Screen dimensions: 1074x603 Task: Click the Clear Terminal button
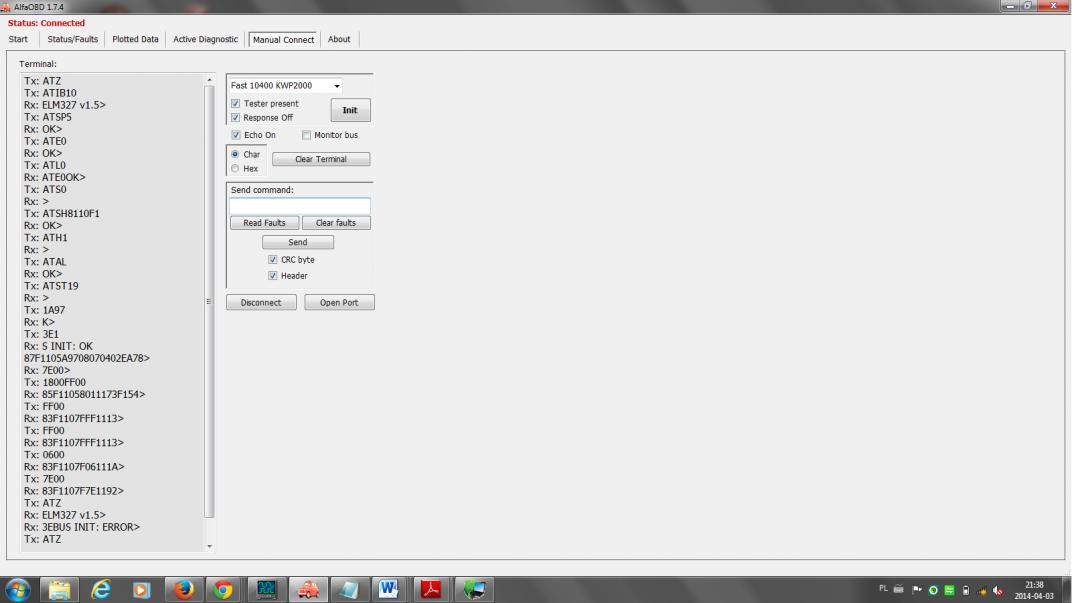(321, 159)
